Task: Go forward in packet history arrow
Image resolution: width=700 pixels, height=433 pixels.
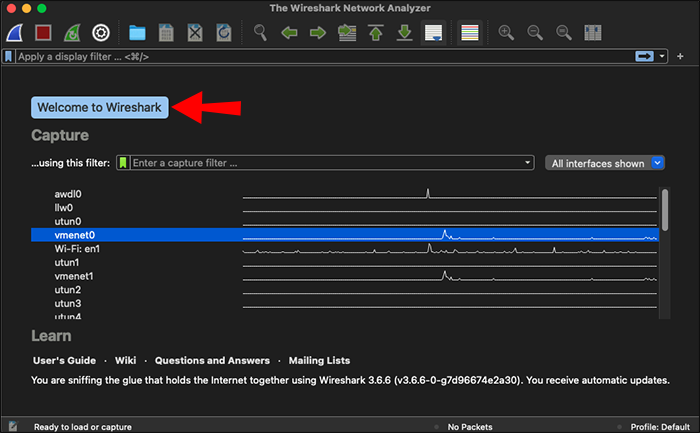Action: 318,33
